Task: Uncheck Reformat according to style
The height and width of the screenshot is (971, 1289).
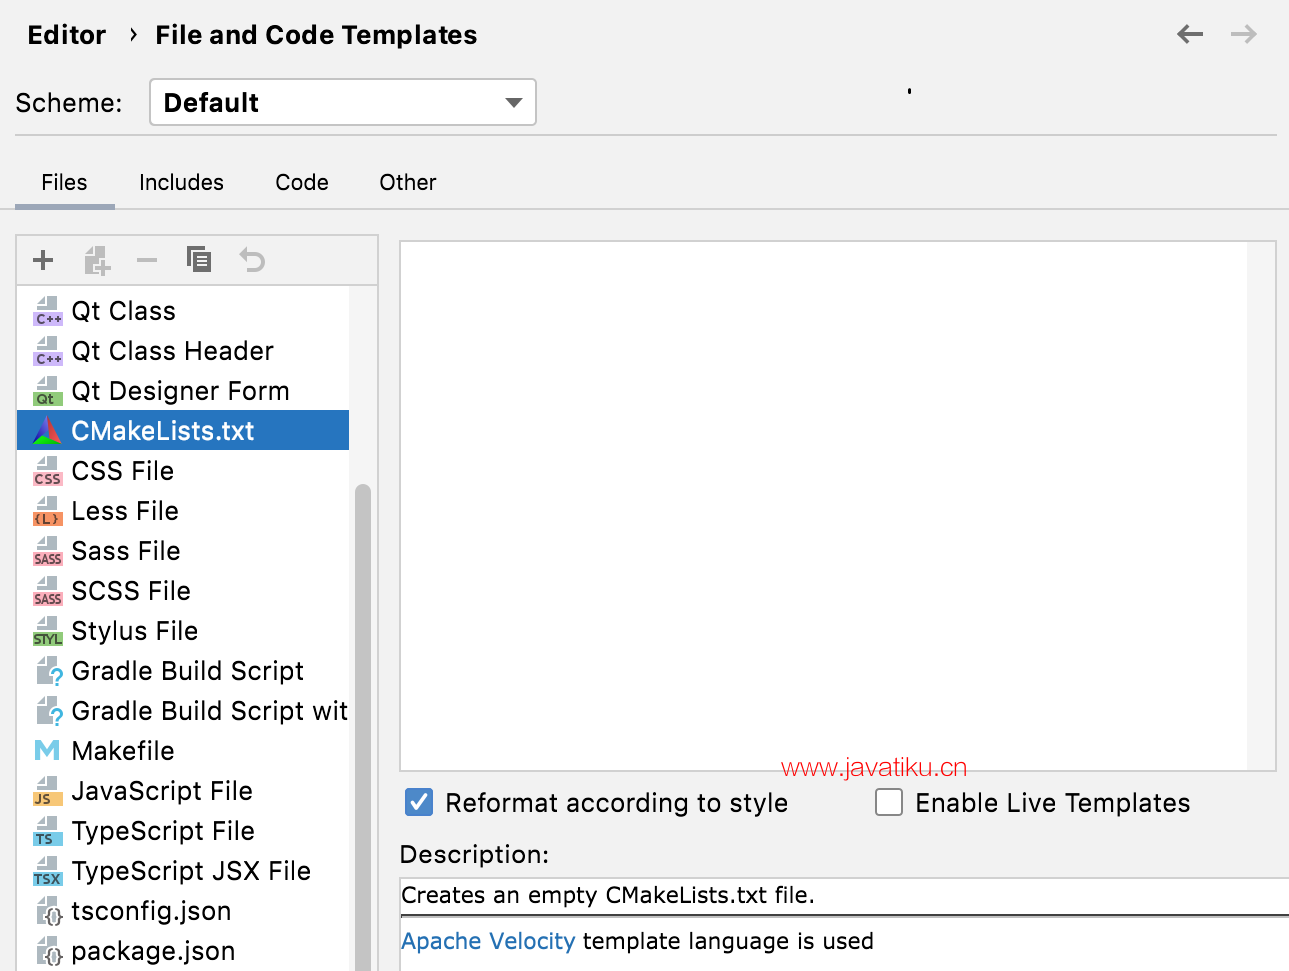Action: (419, 802)
